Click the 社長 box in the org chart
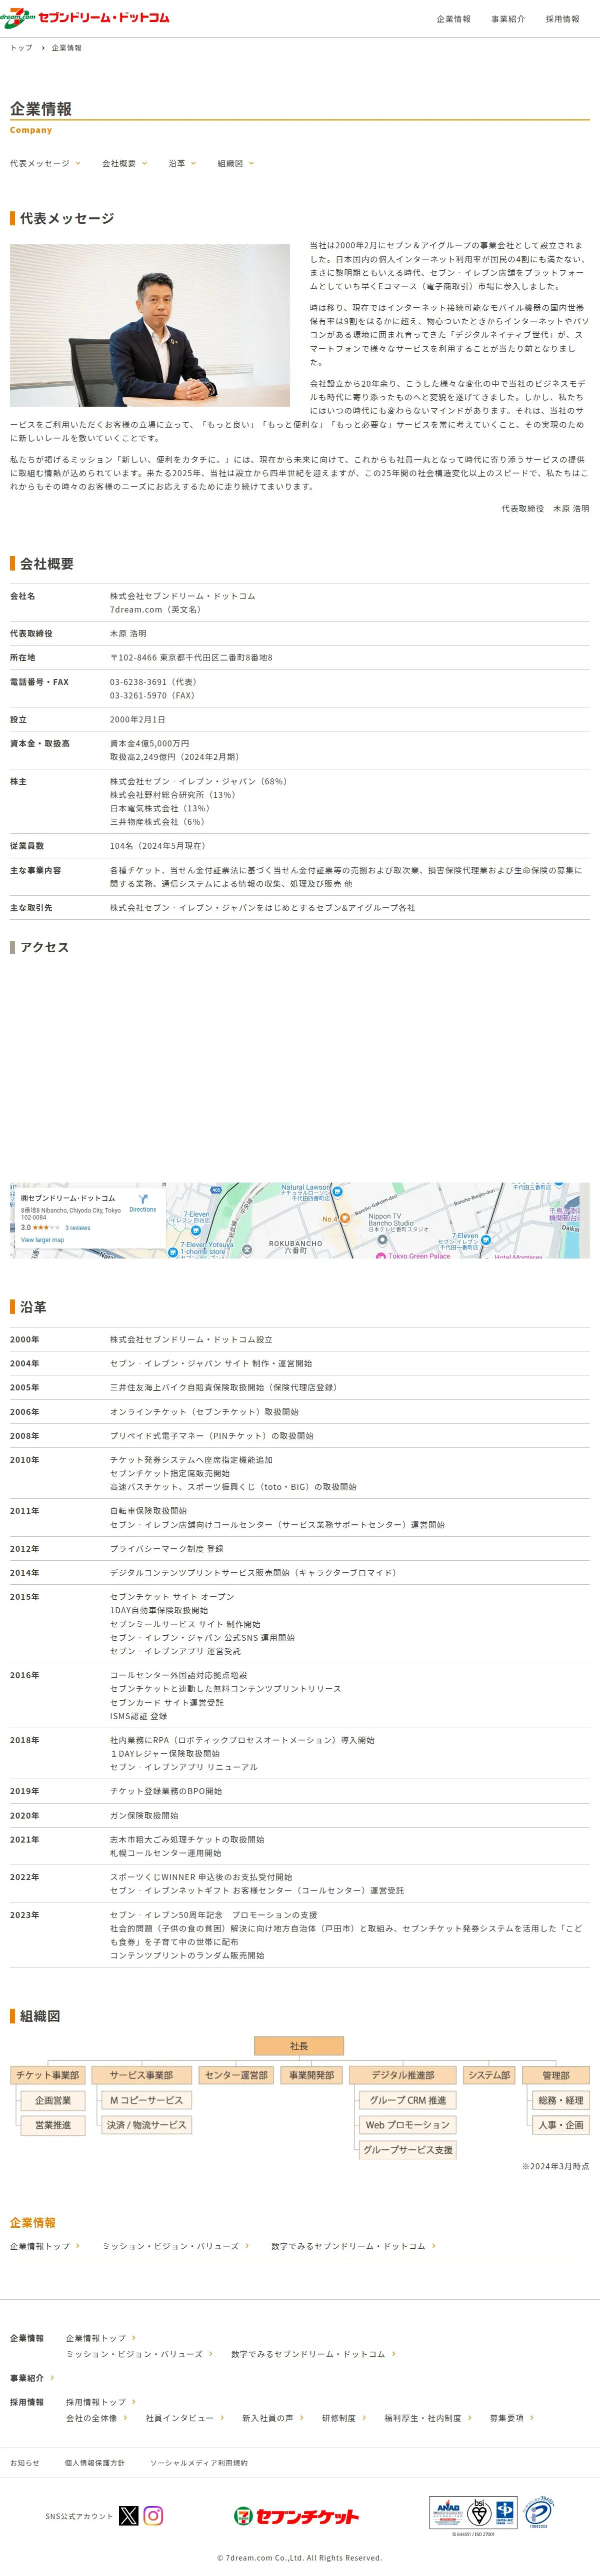600x2576 pixels. tap(299, 2046)
